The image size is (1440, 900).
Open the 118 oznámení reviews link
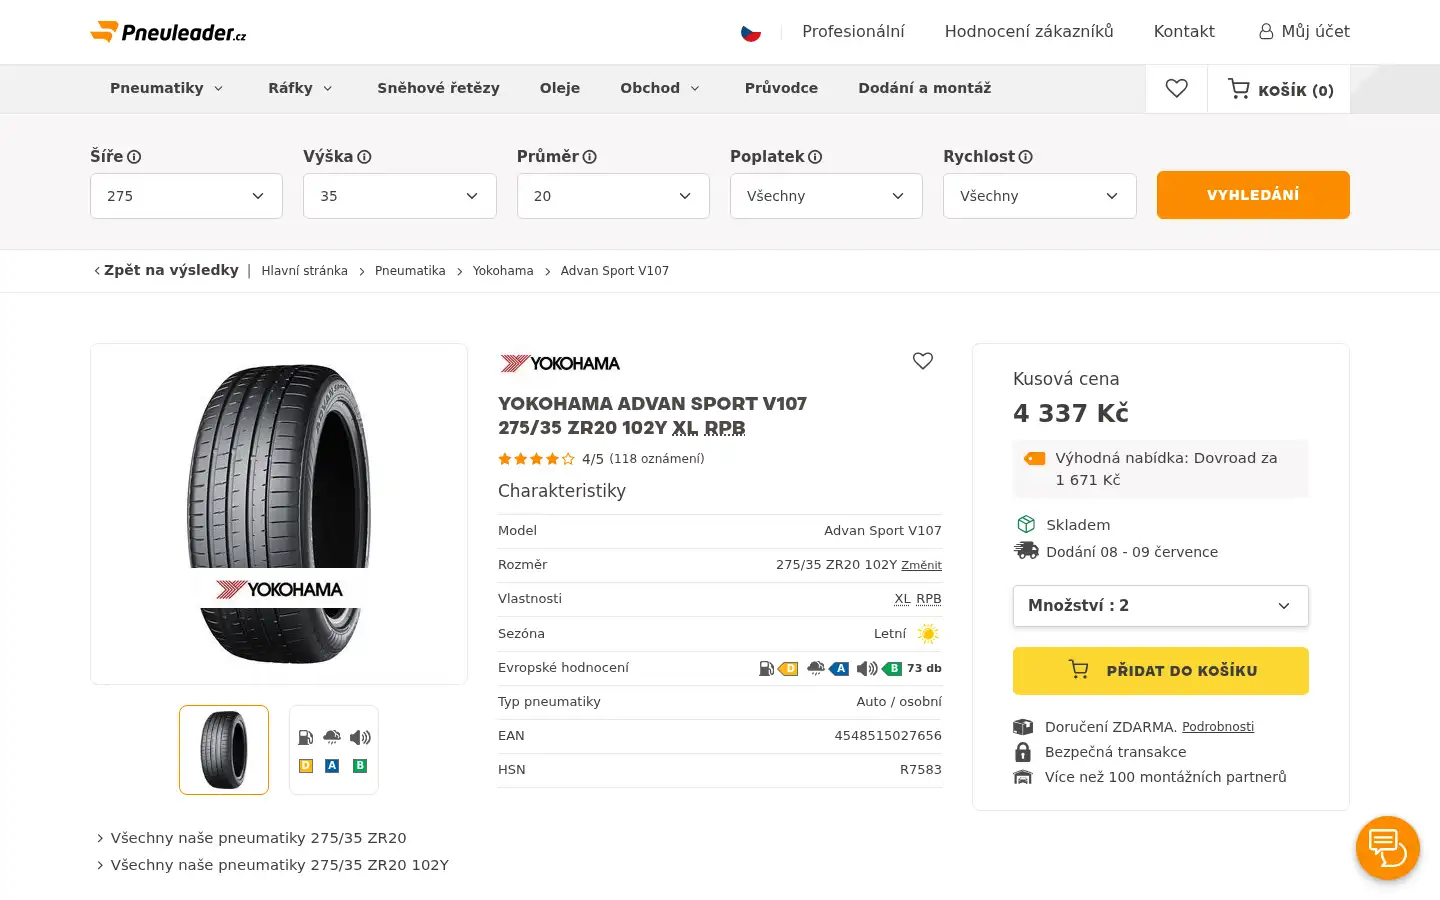pos(657,459)
